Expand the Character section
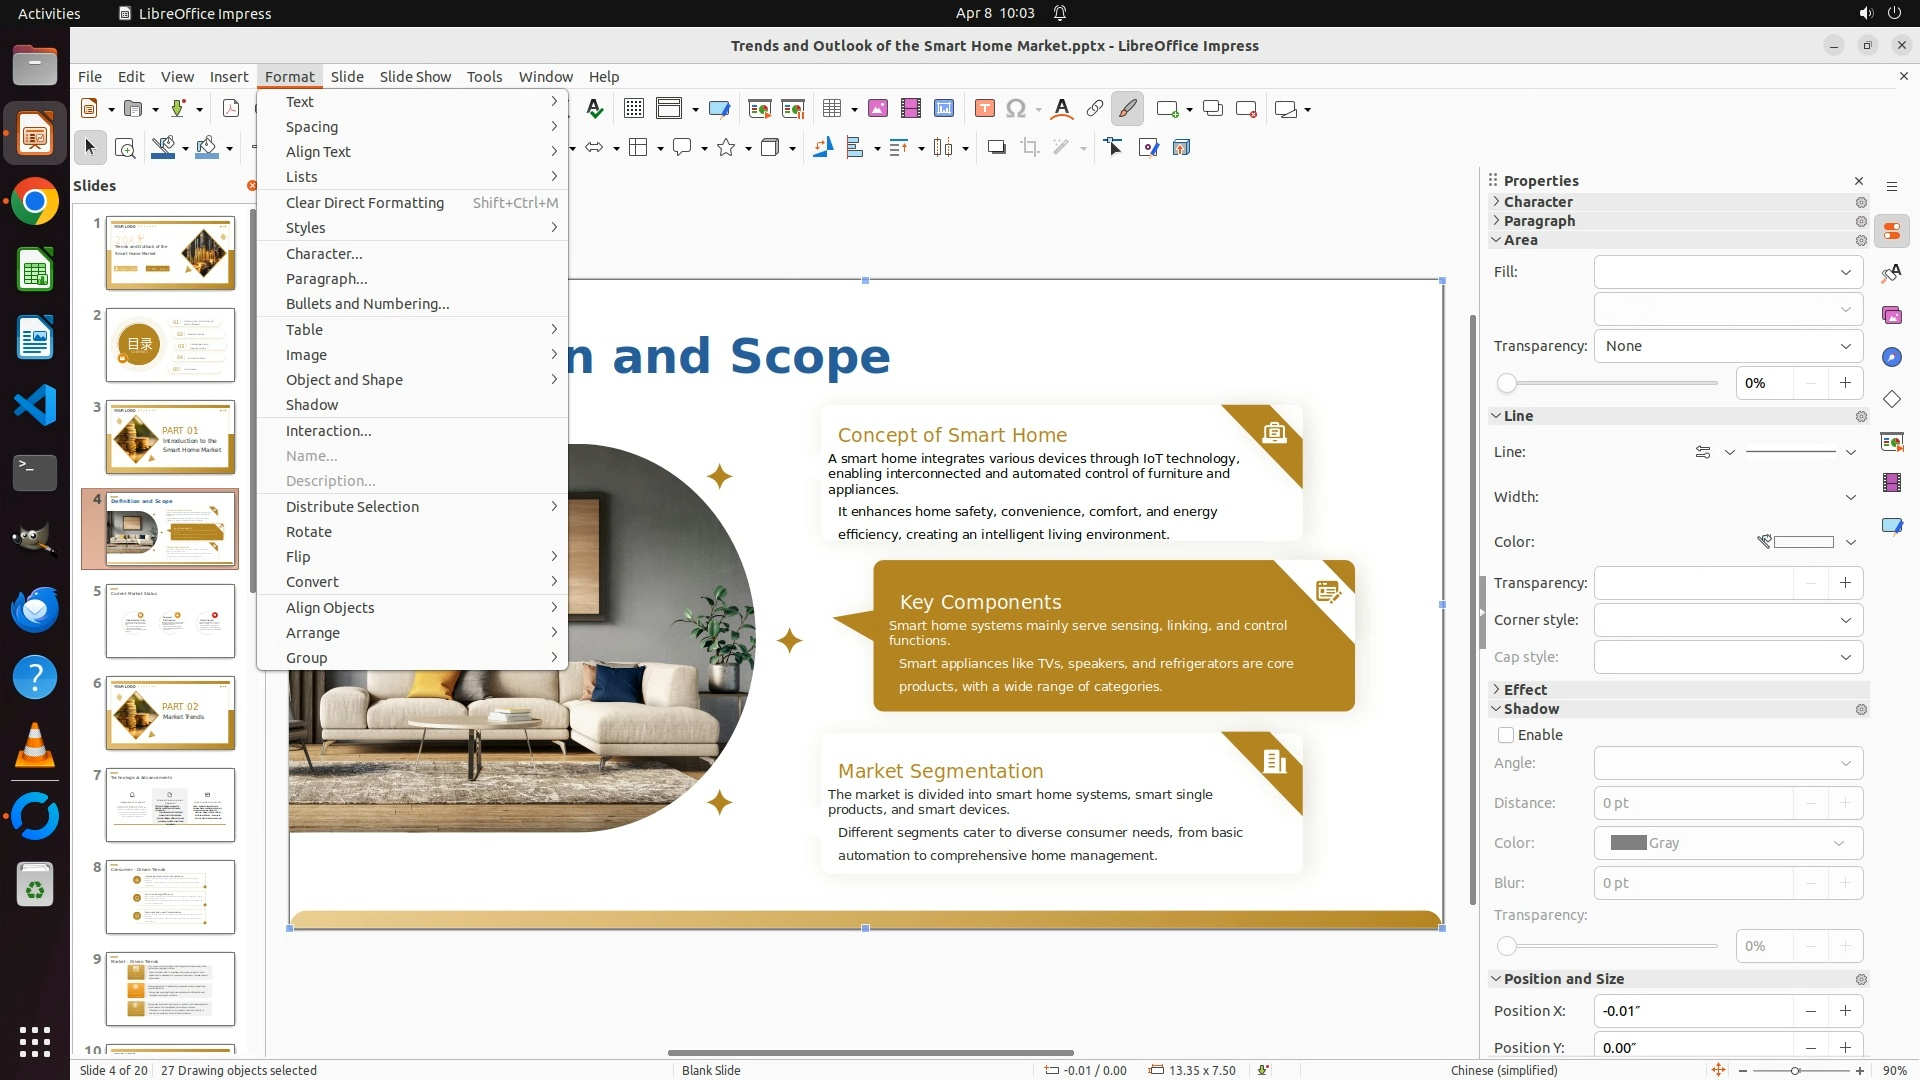This screenshot has width=1920, height=1080. [x=1538, y=202]
